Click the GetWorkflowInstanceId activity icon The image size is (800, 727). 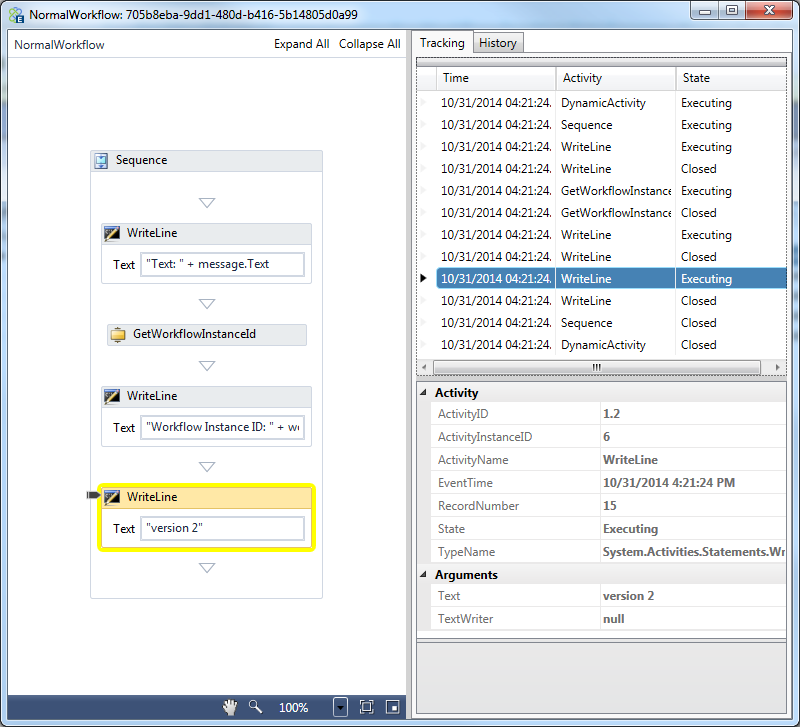118,335
